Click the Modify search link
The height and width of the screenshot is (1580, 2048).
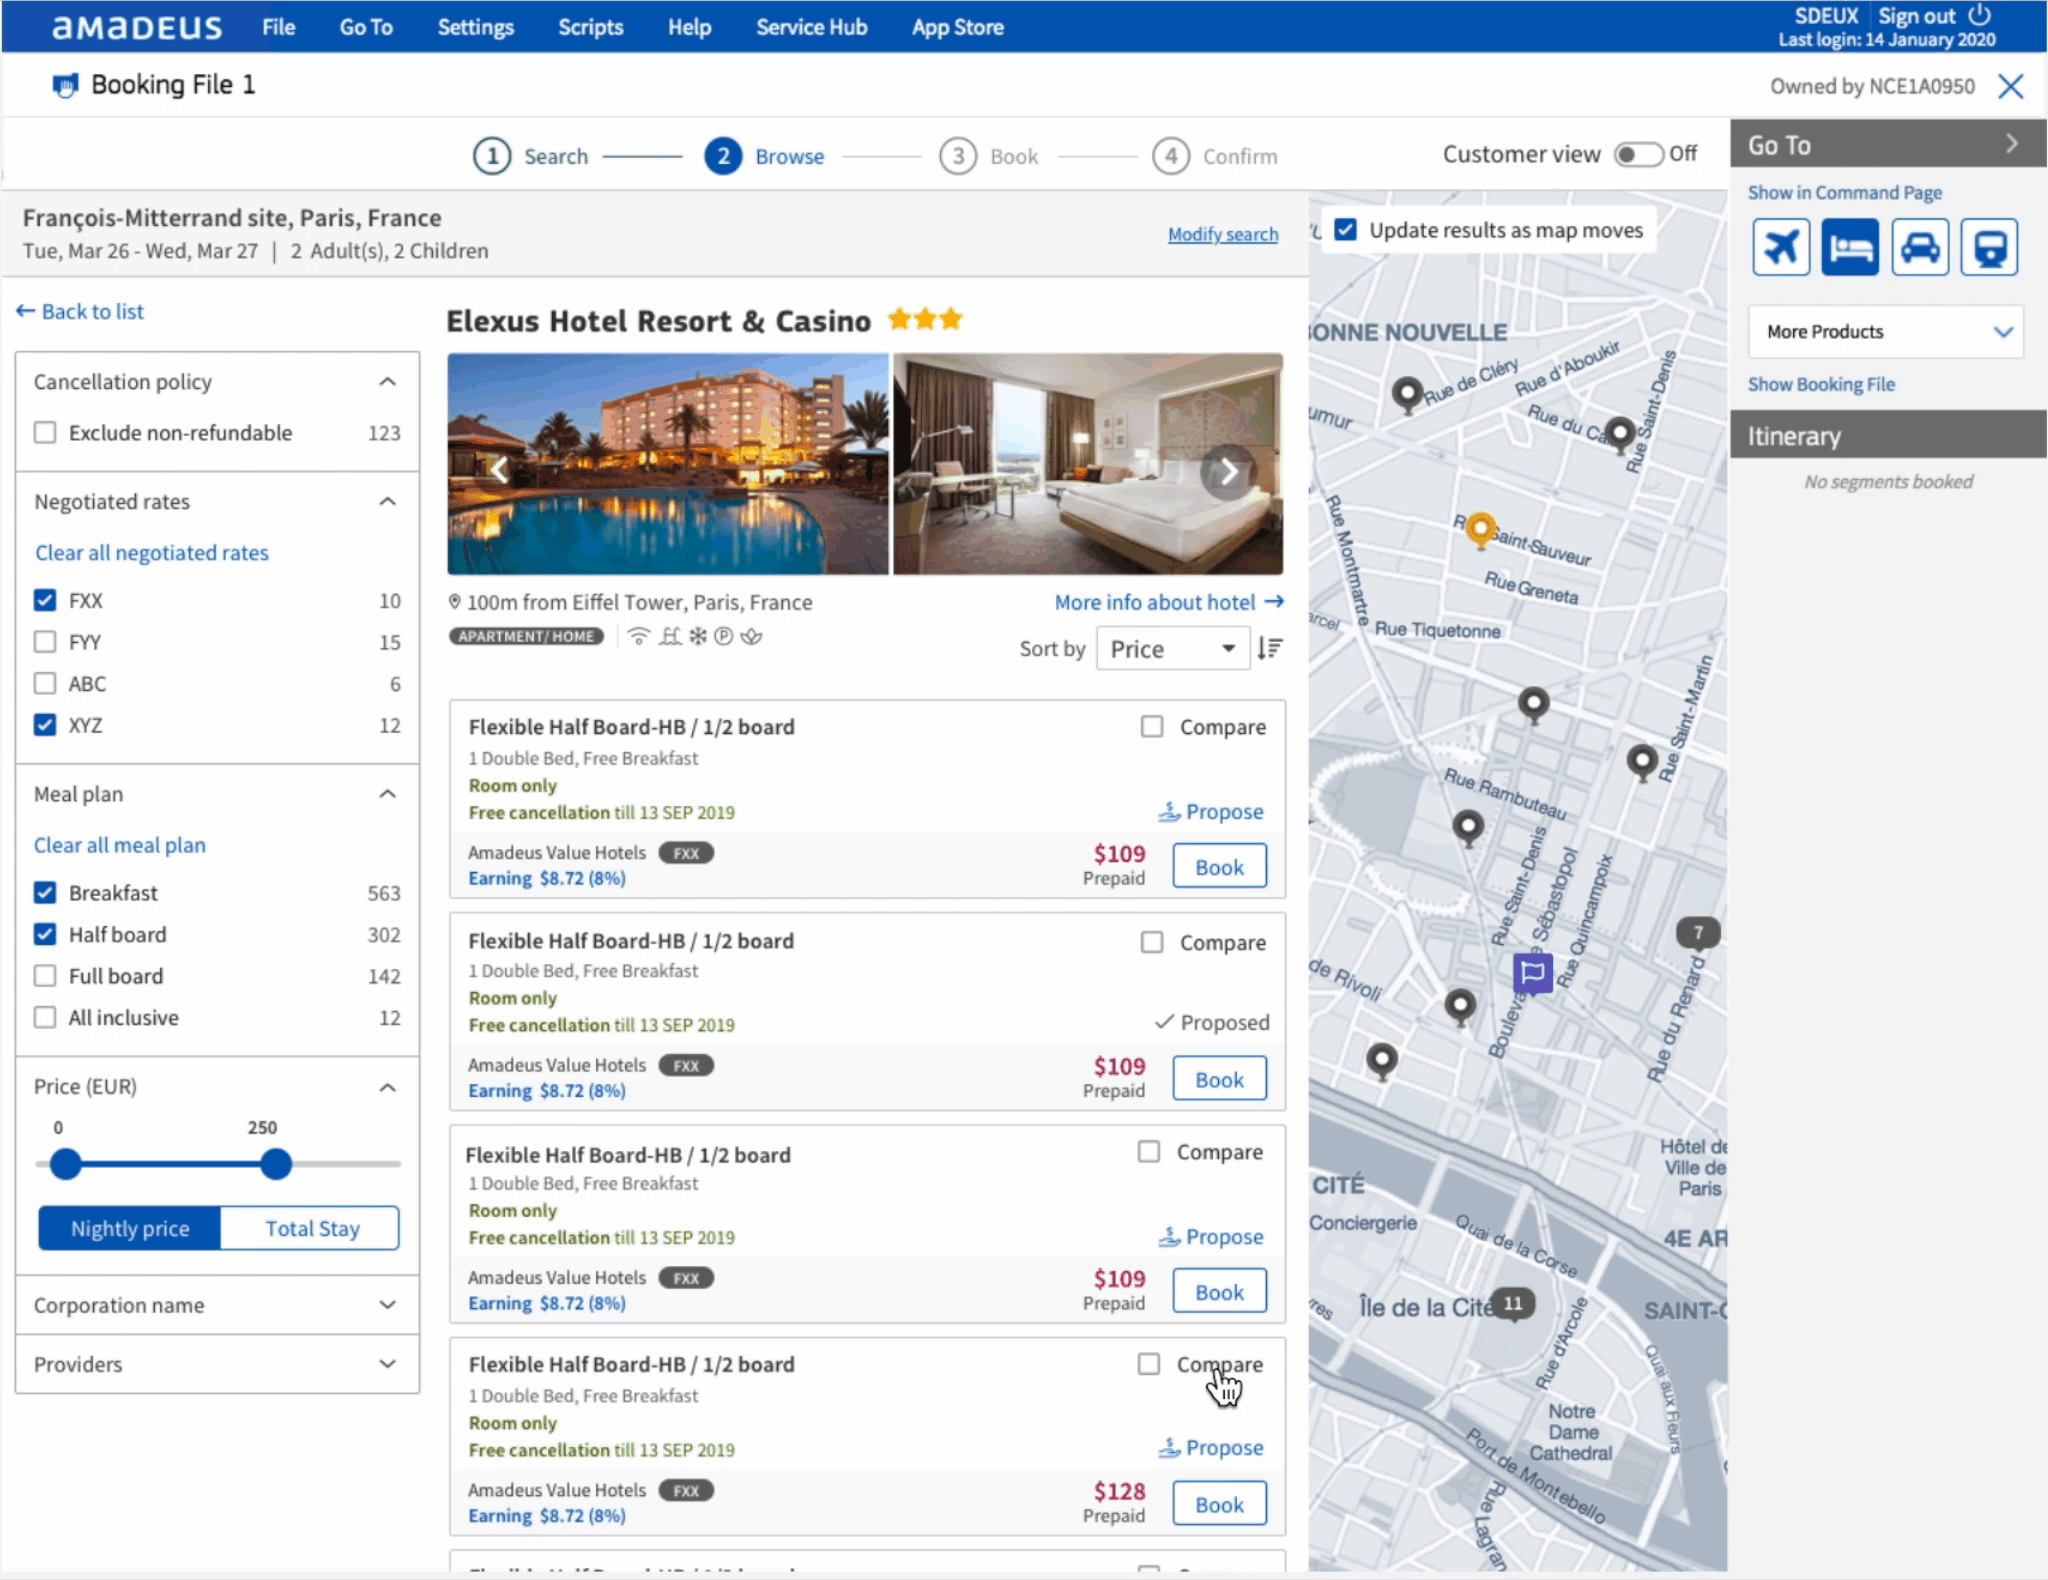click(1222, 234)
